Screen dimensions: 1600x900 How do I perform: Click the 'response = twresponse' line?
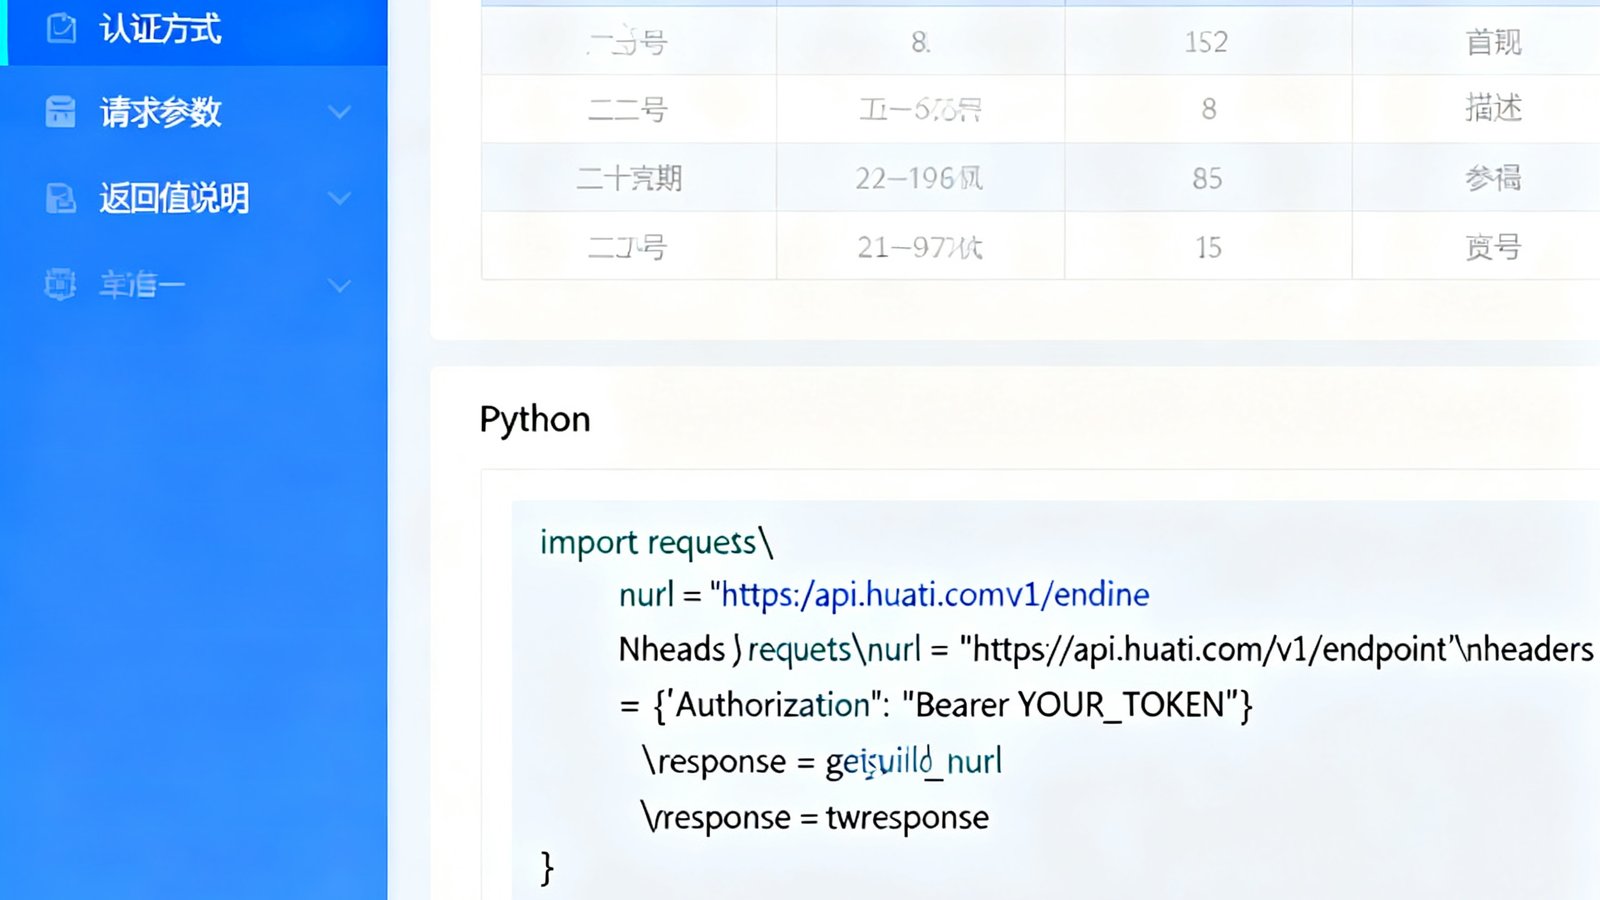(x=815, y=817)
